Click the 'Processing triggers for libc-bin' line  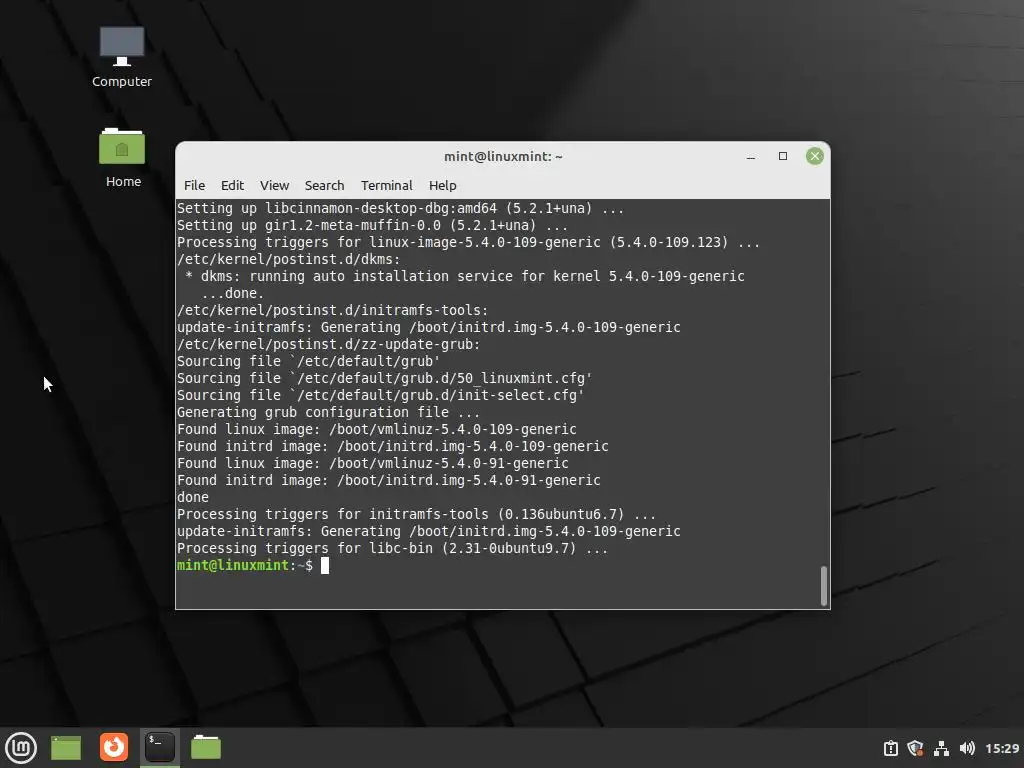(x=392, y=549)
